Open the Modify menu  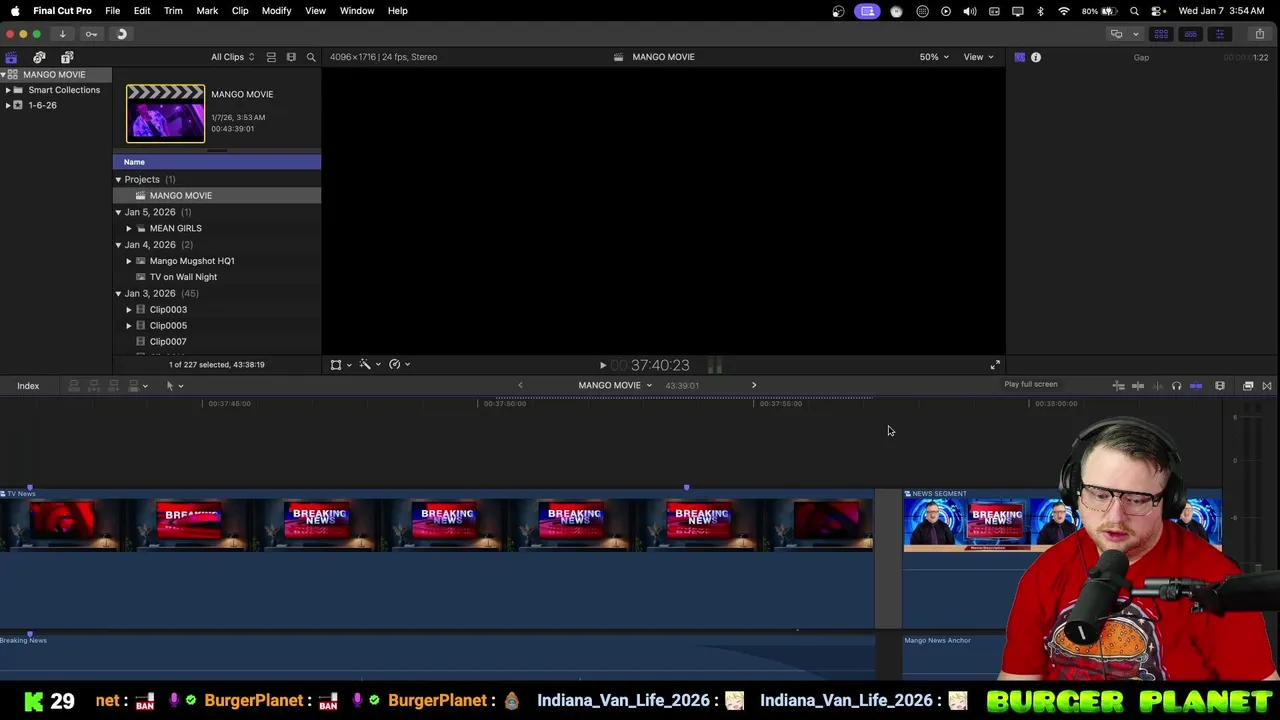click(276, 11)
